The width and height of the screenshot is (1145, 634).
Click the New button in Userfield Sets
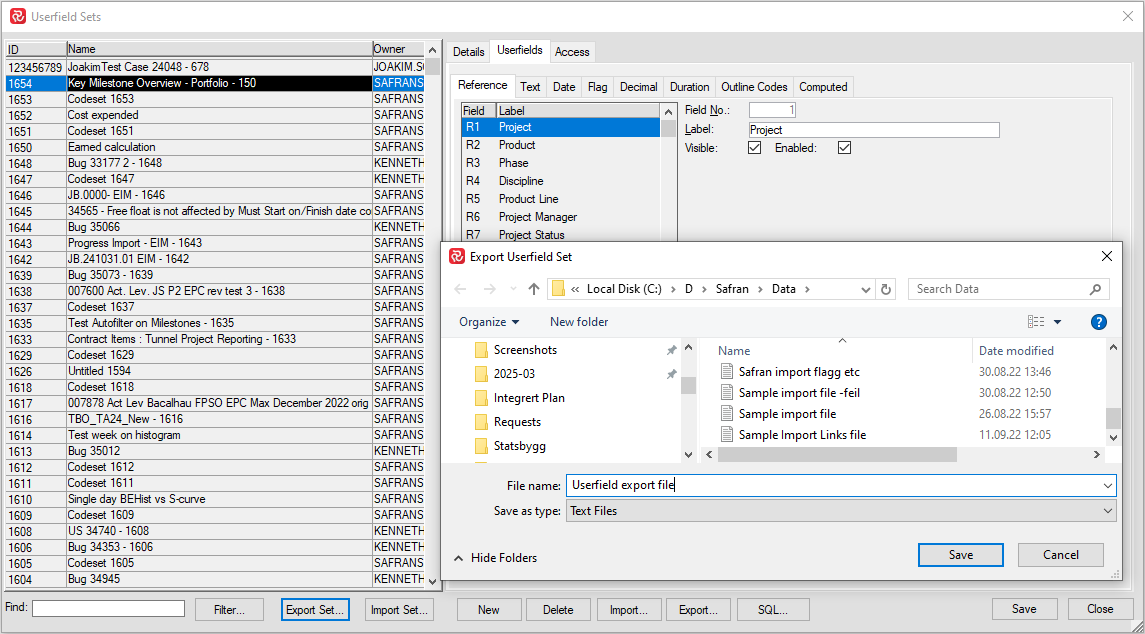tap(489, 610)
